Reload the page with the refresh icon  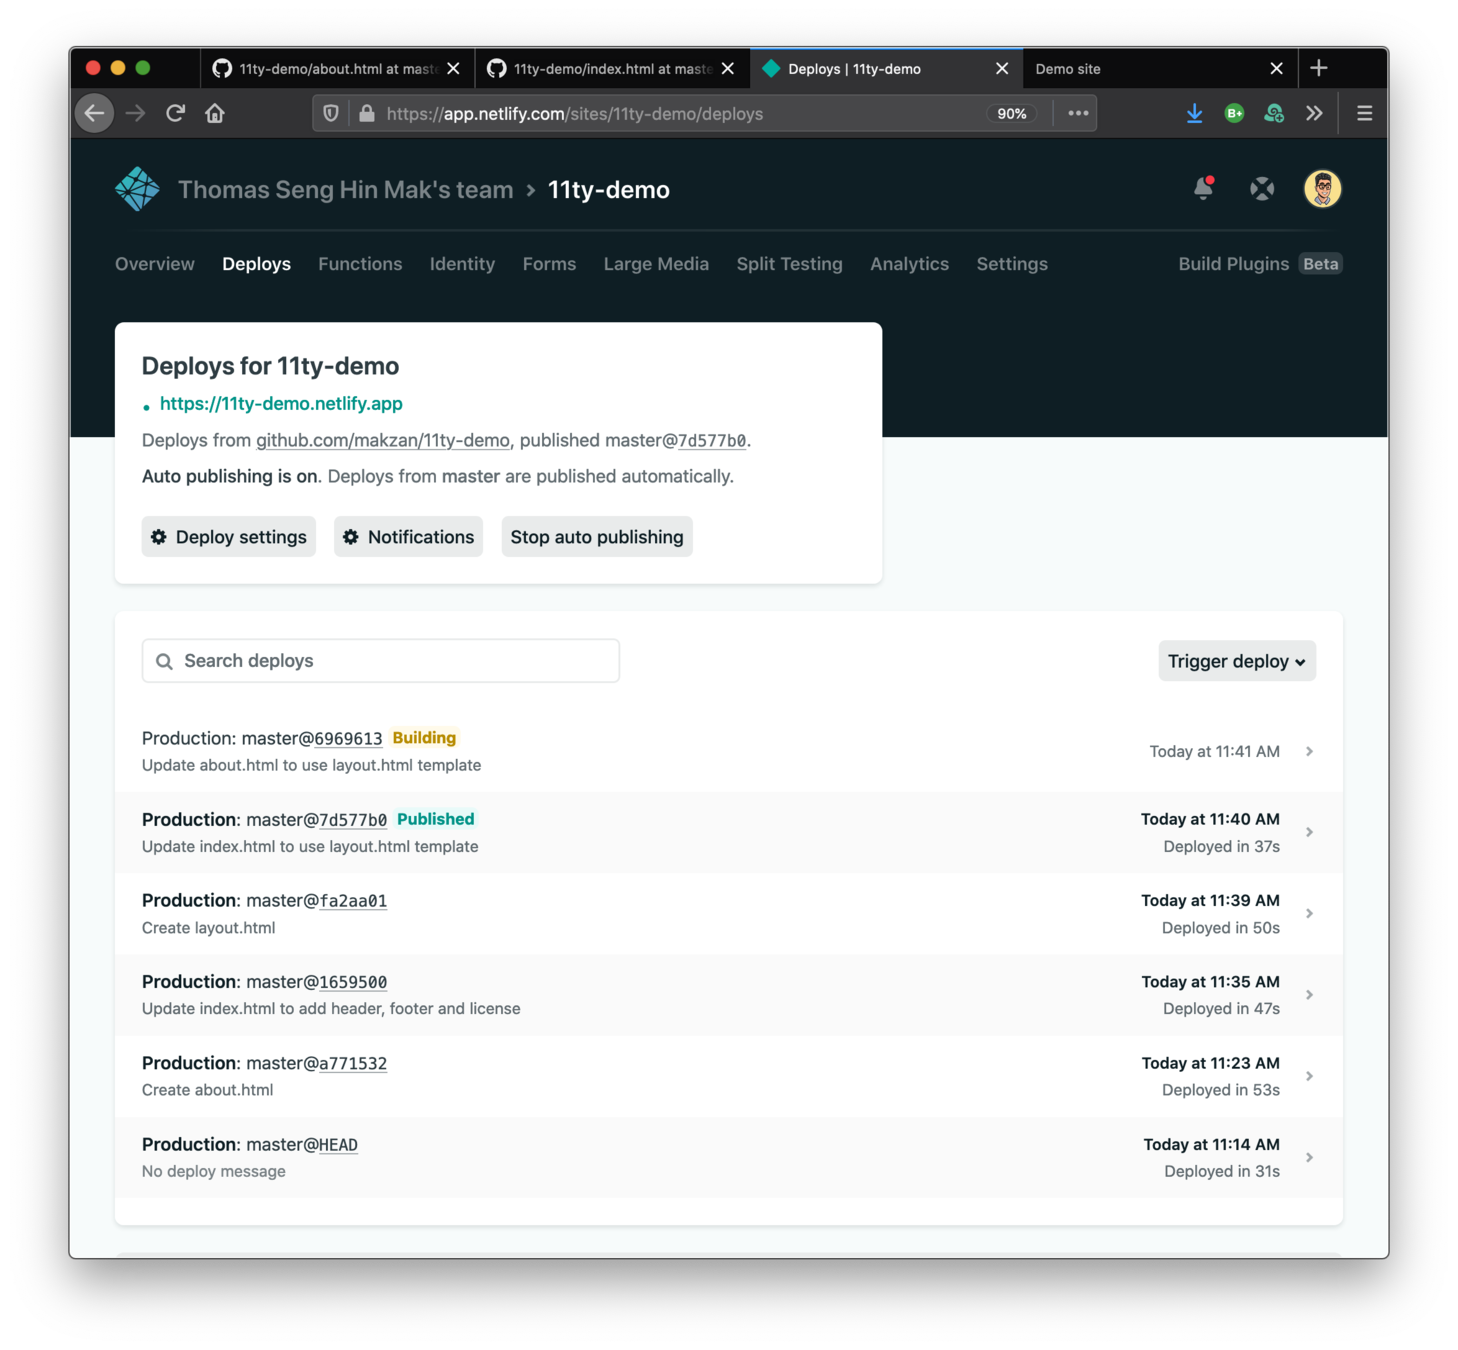(176, 113)
